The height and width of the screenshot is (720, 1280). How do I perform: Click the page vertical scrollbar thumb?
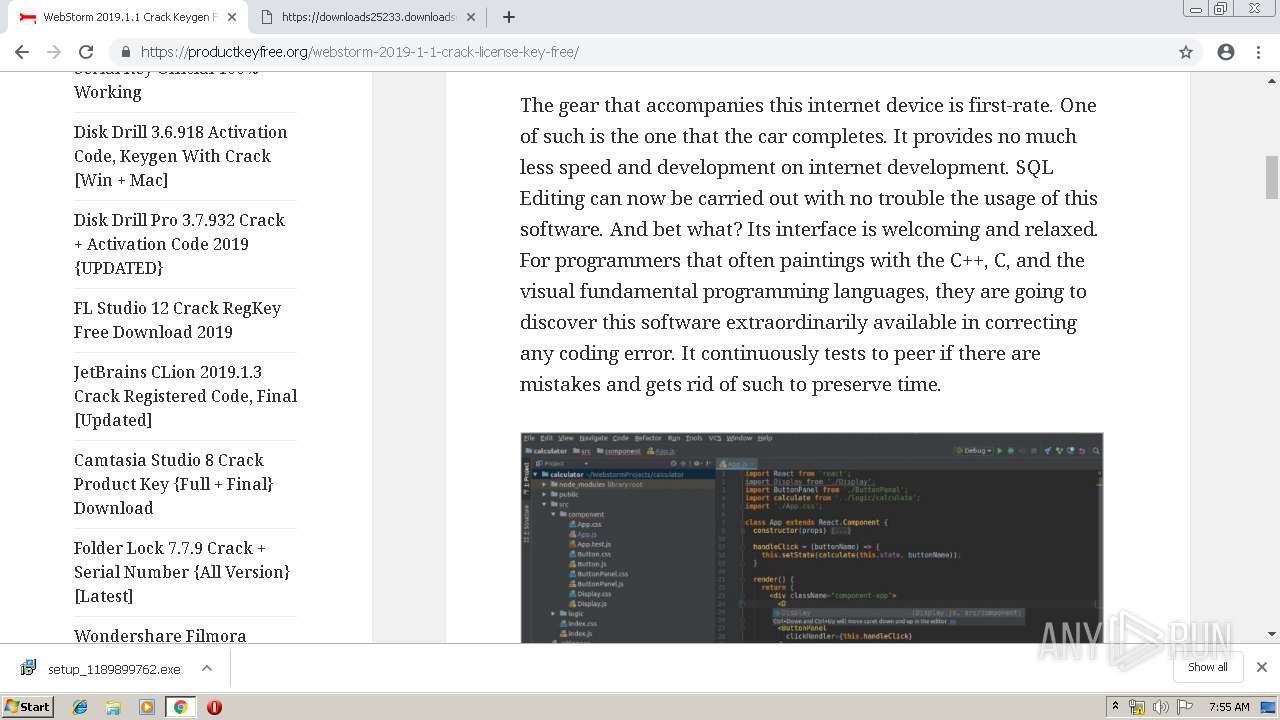(1272, 177)
